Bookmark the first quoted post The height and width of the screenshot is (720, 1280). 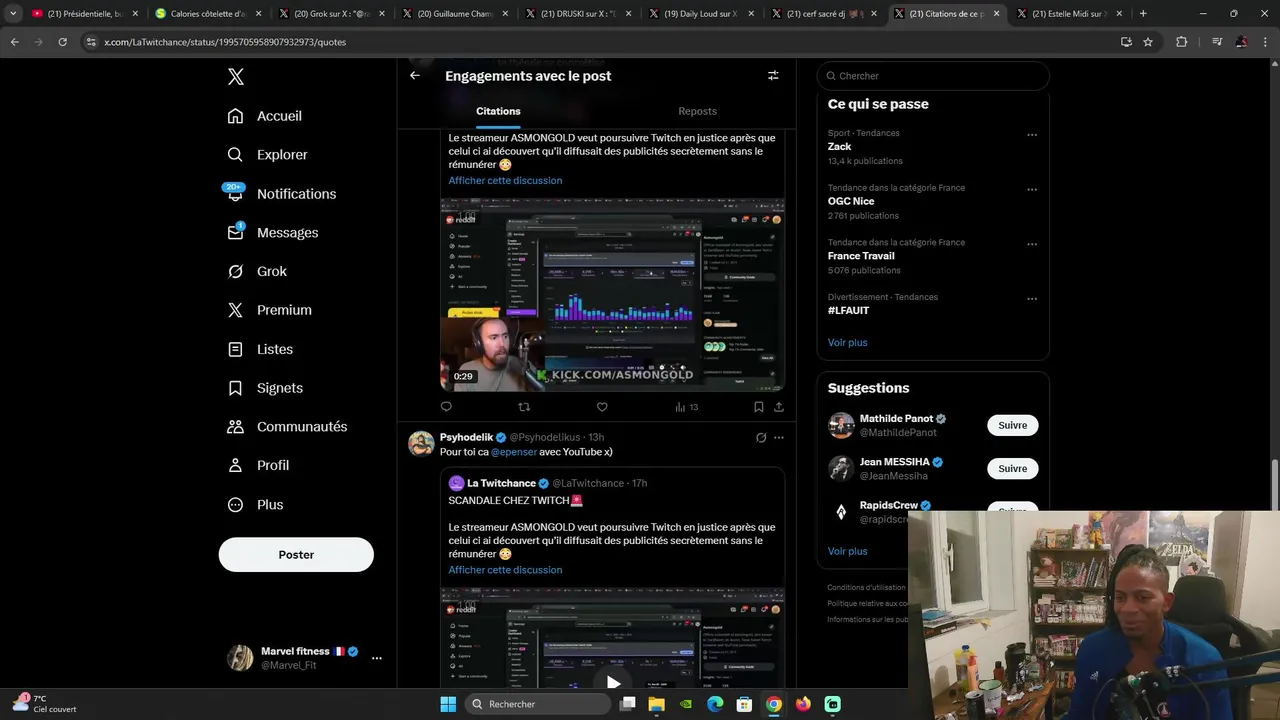coord(758,407)
